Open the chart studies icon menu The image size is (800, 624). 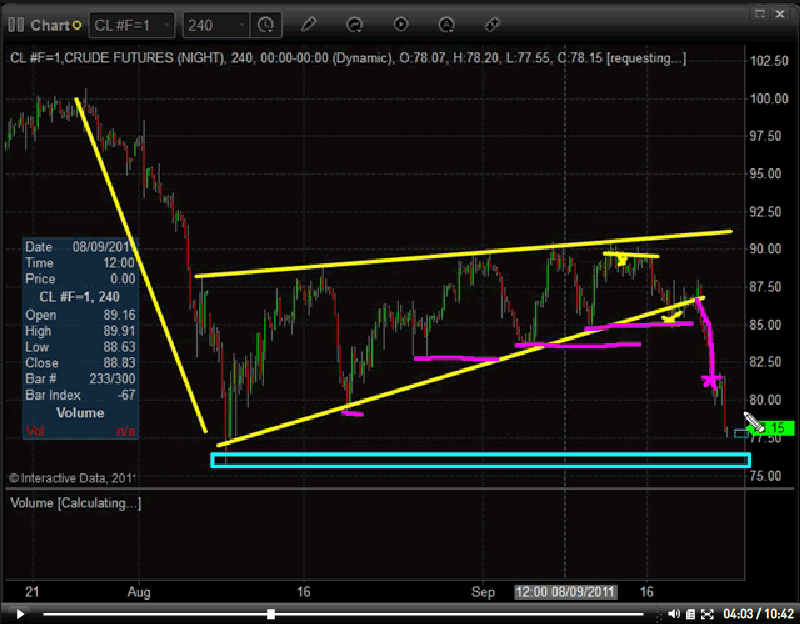tap(354, 24)
